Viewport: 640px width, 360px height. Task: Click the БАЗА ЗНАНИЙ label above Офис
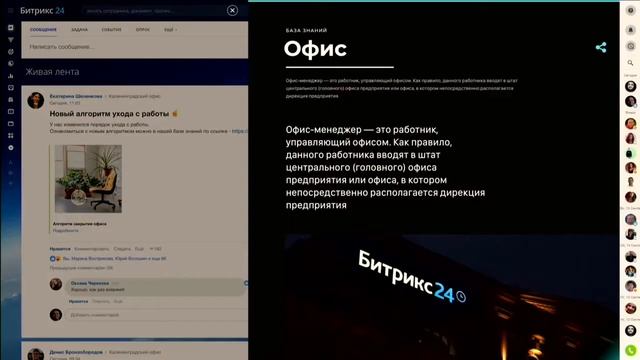click(x=307, y=30)
